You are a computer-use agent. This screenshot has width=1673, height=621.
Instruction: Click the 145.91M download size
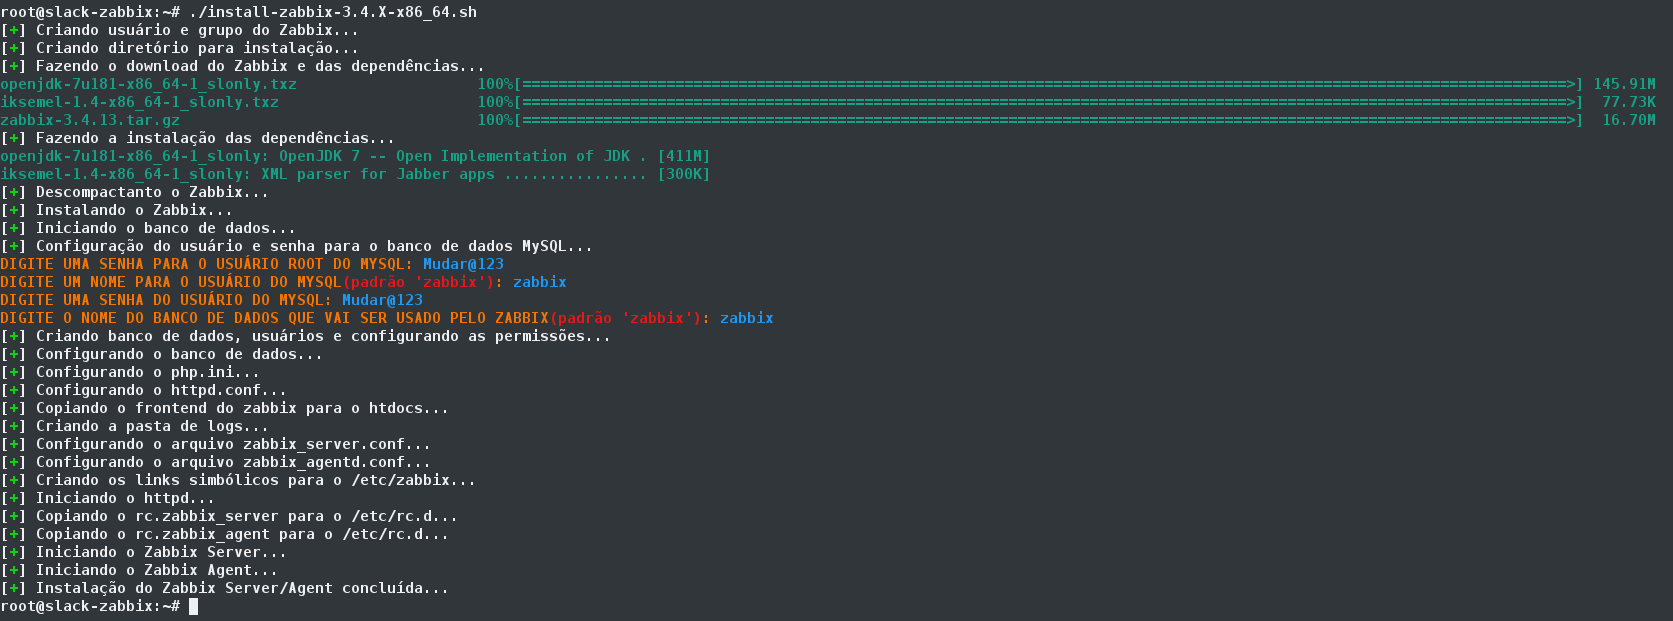pos(1624,84)
